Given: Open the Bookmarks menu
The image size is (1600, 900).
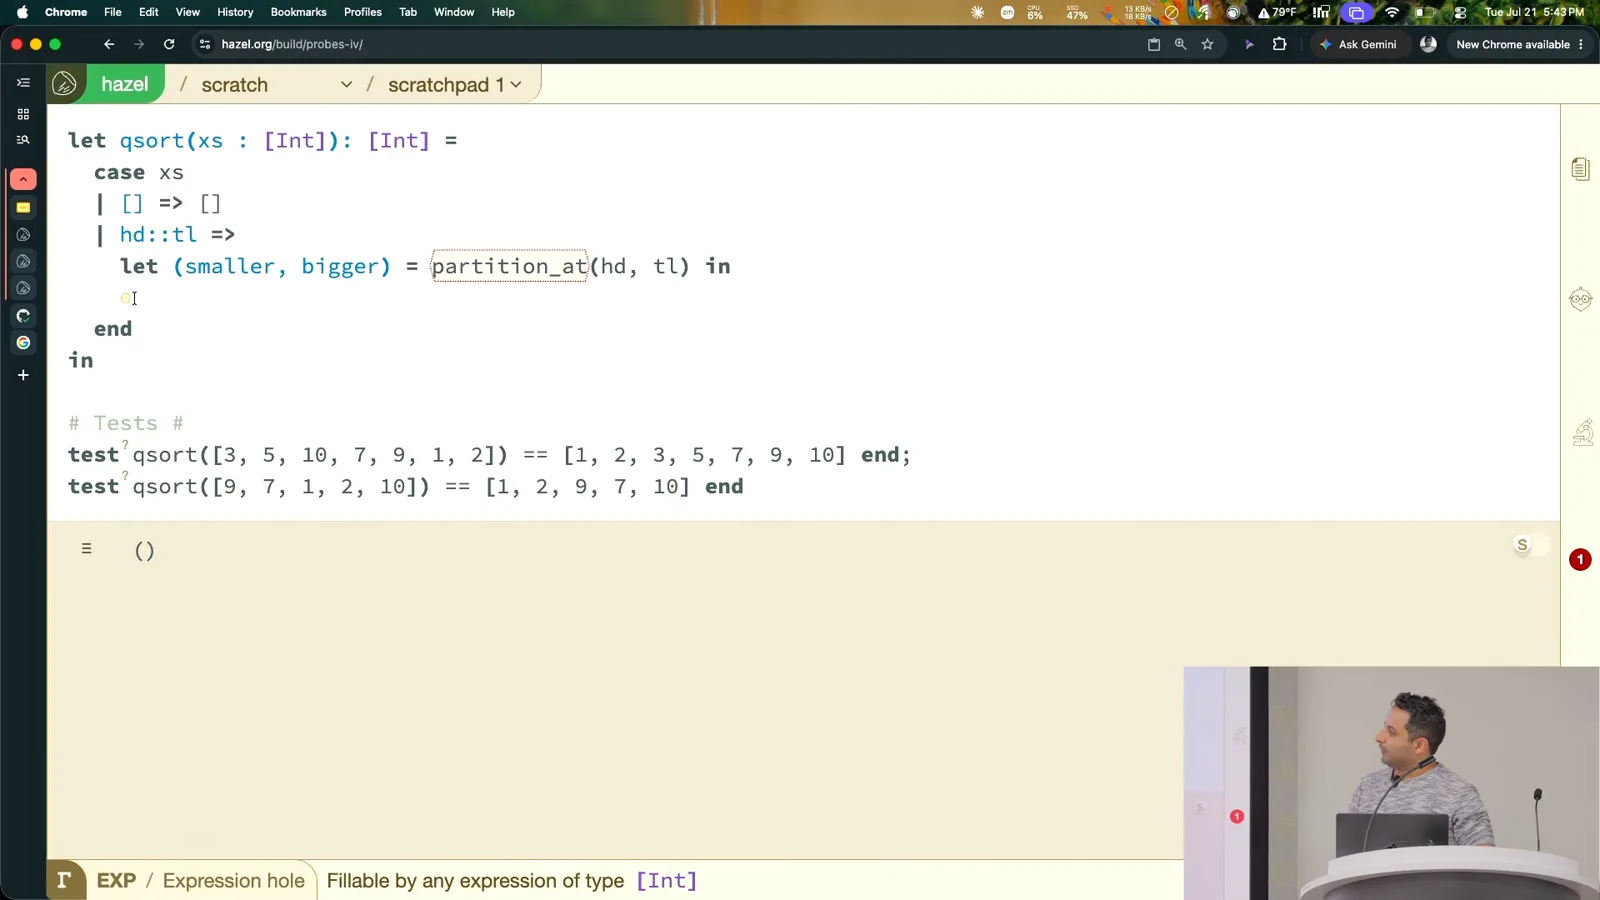Looking at the screenshot, I should [x=298, y=12].
